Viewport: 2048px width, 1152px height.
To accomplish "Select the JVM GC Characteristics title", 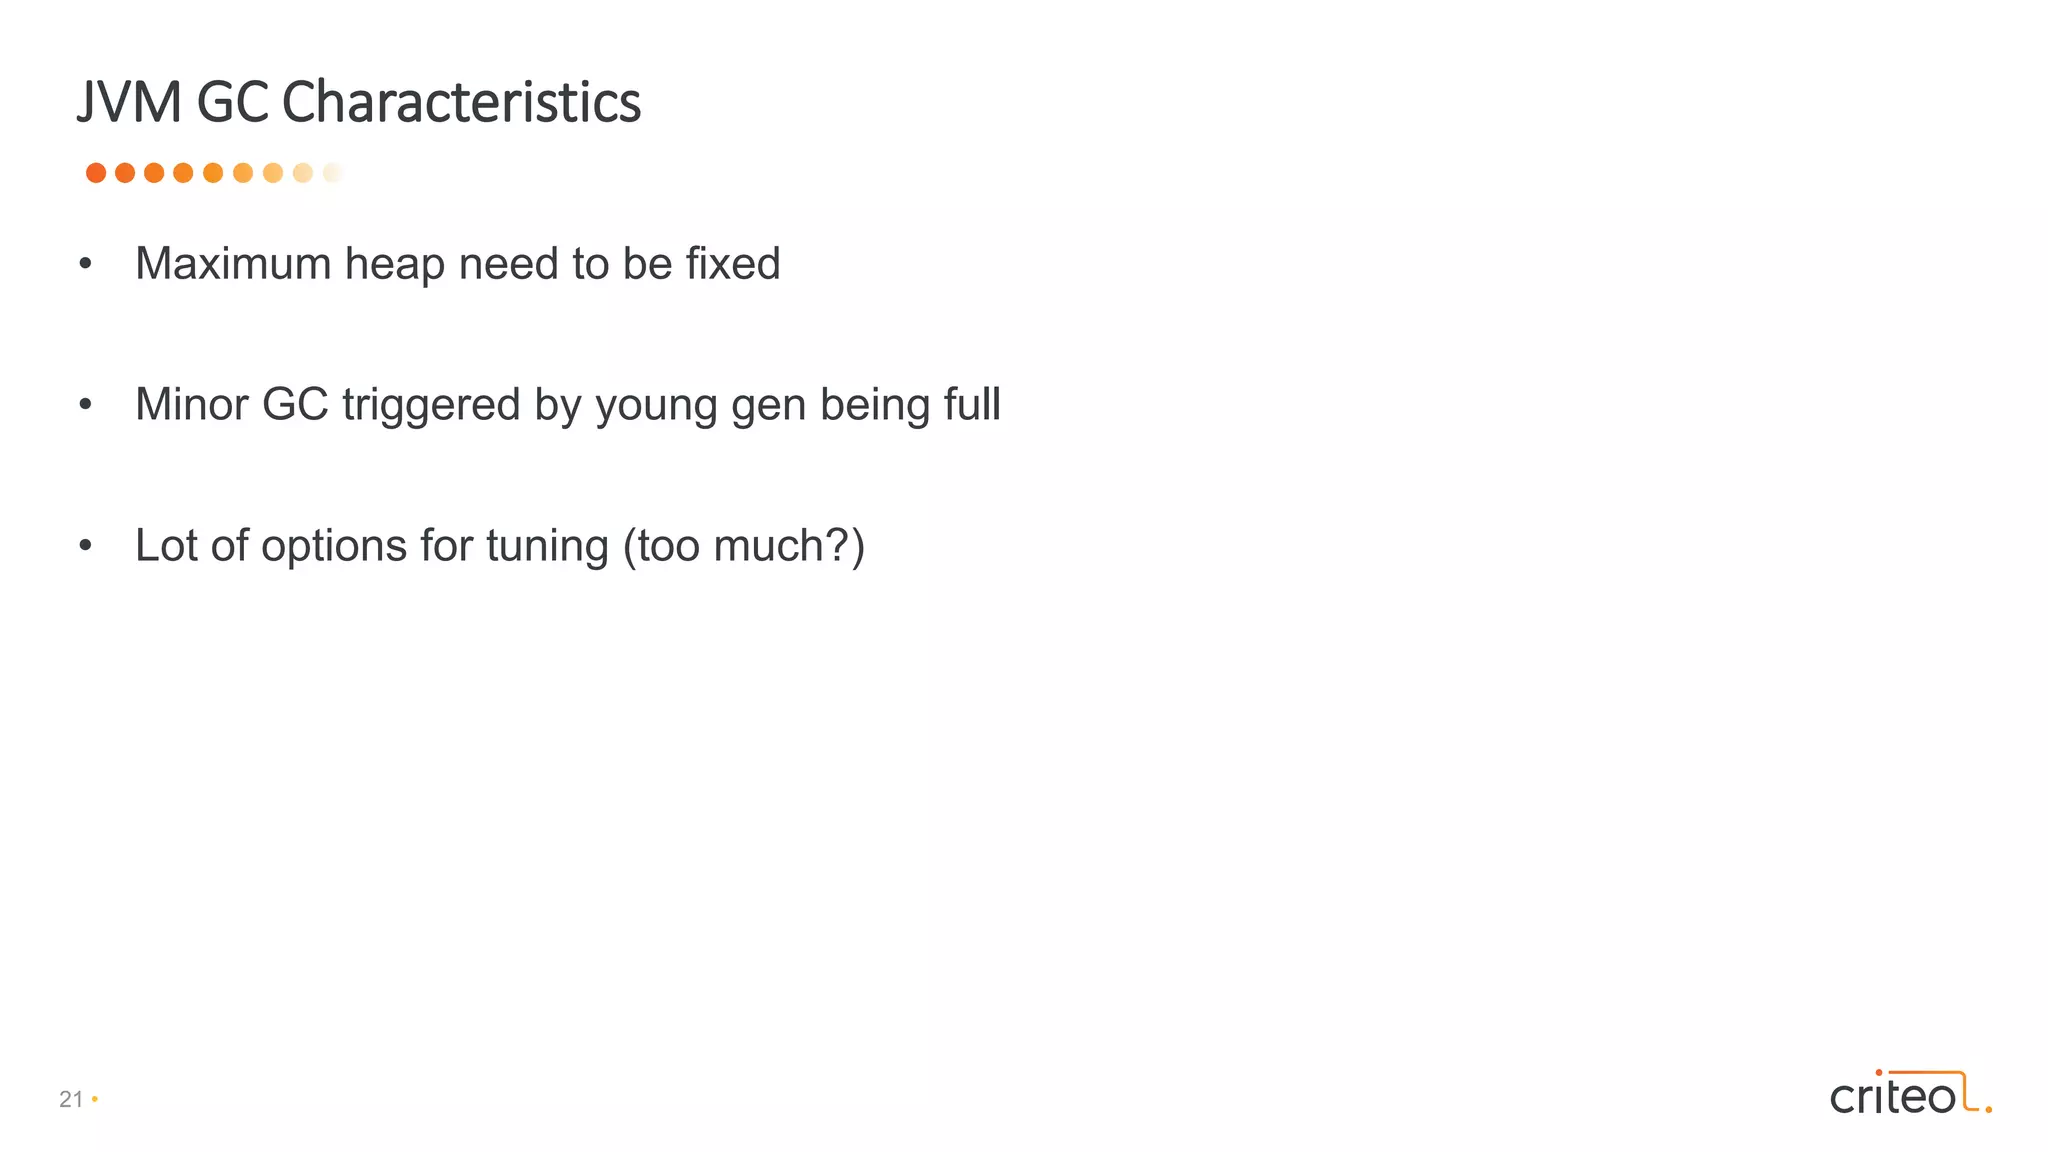I will tap(359, 102).
